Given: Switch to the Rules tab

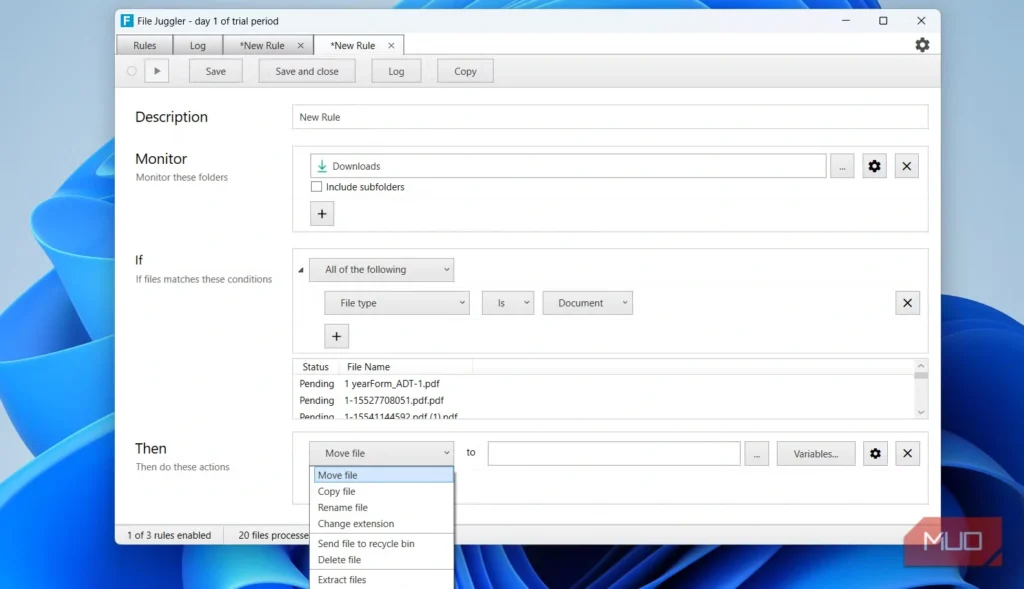Looking at the screenshot, I should (x=145, y=45).
